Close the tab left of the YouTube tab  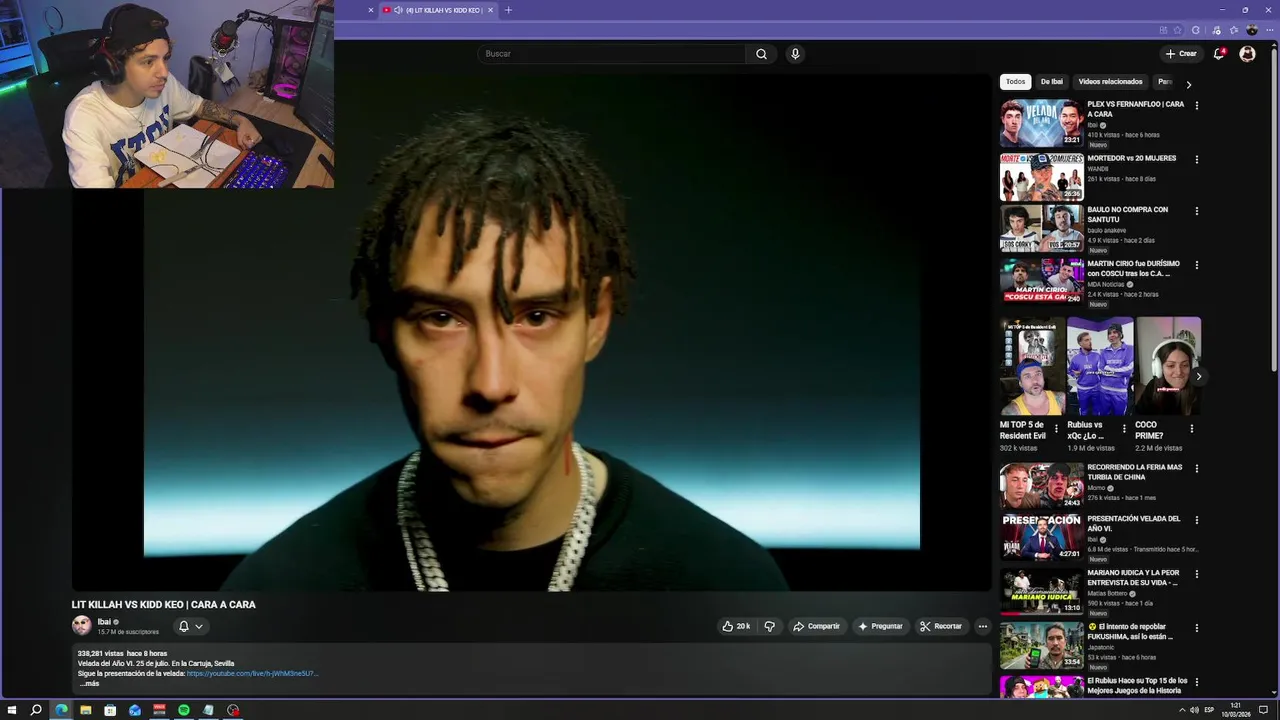(371, 10)
